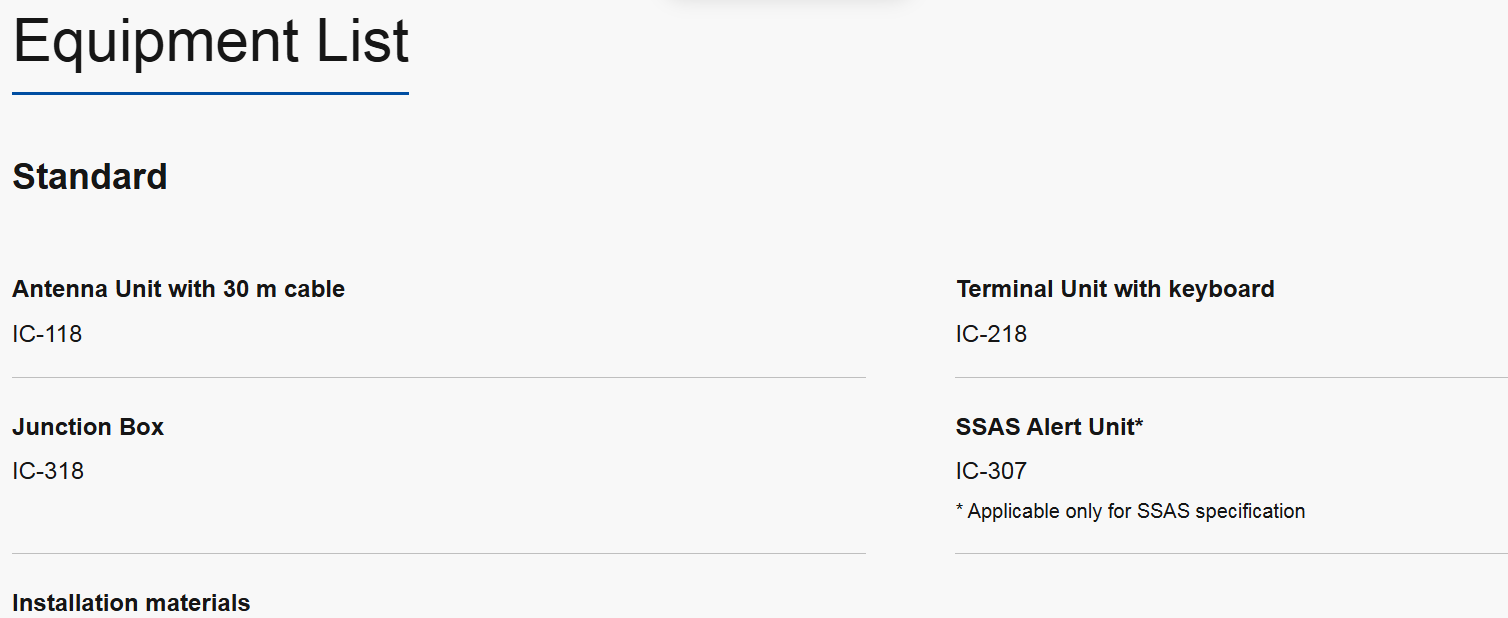
Task: Click the Equipment List page heading
Action: pos(210,42)
